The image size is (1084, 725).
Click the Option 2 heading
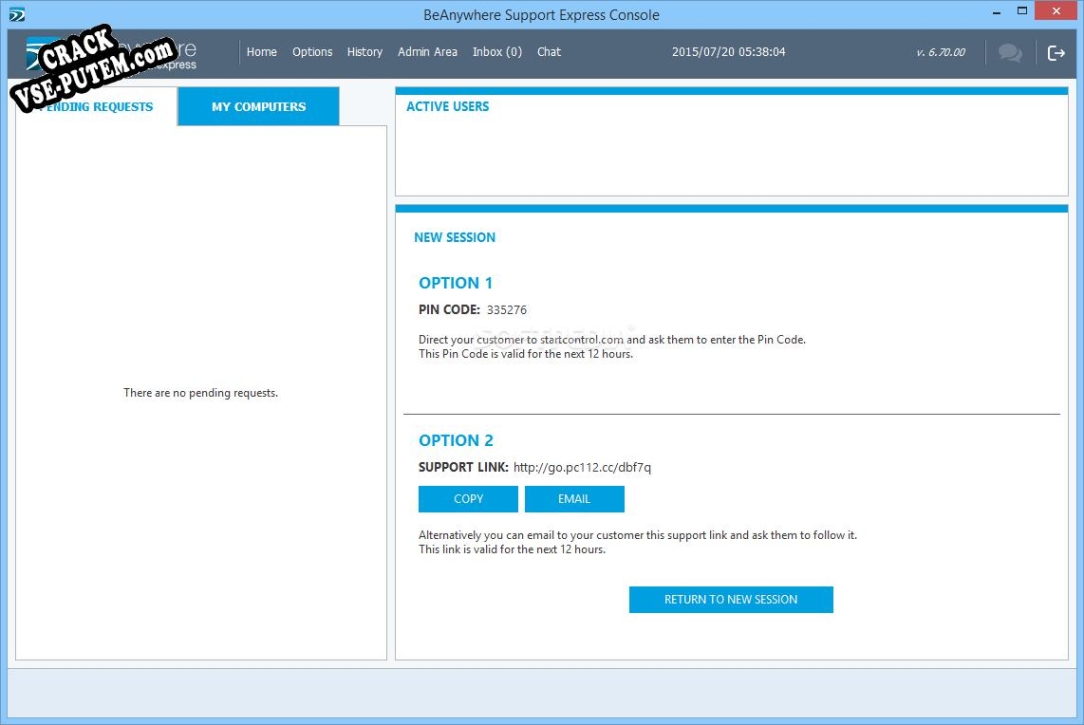coord(456,440)
